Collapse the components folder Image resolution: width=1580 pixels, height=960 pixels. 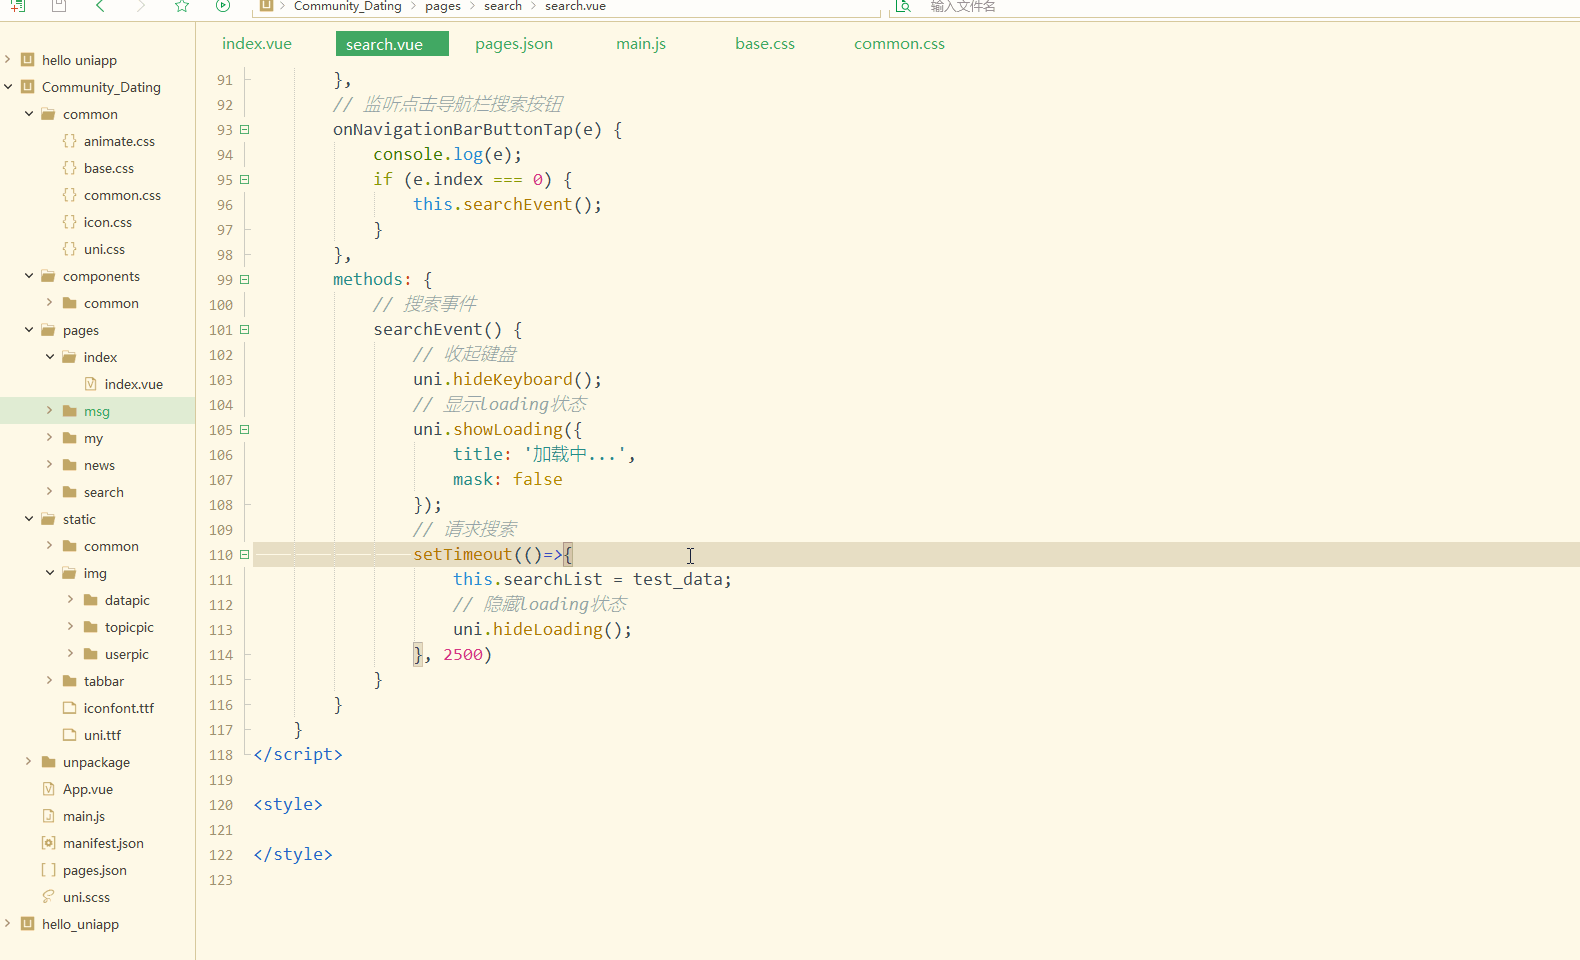[29, 276]
